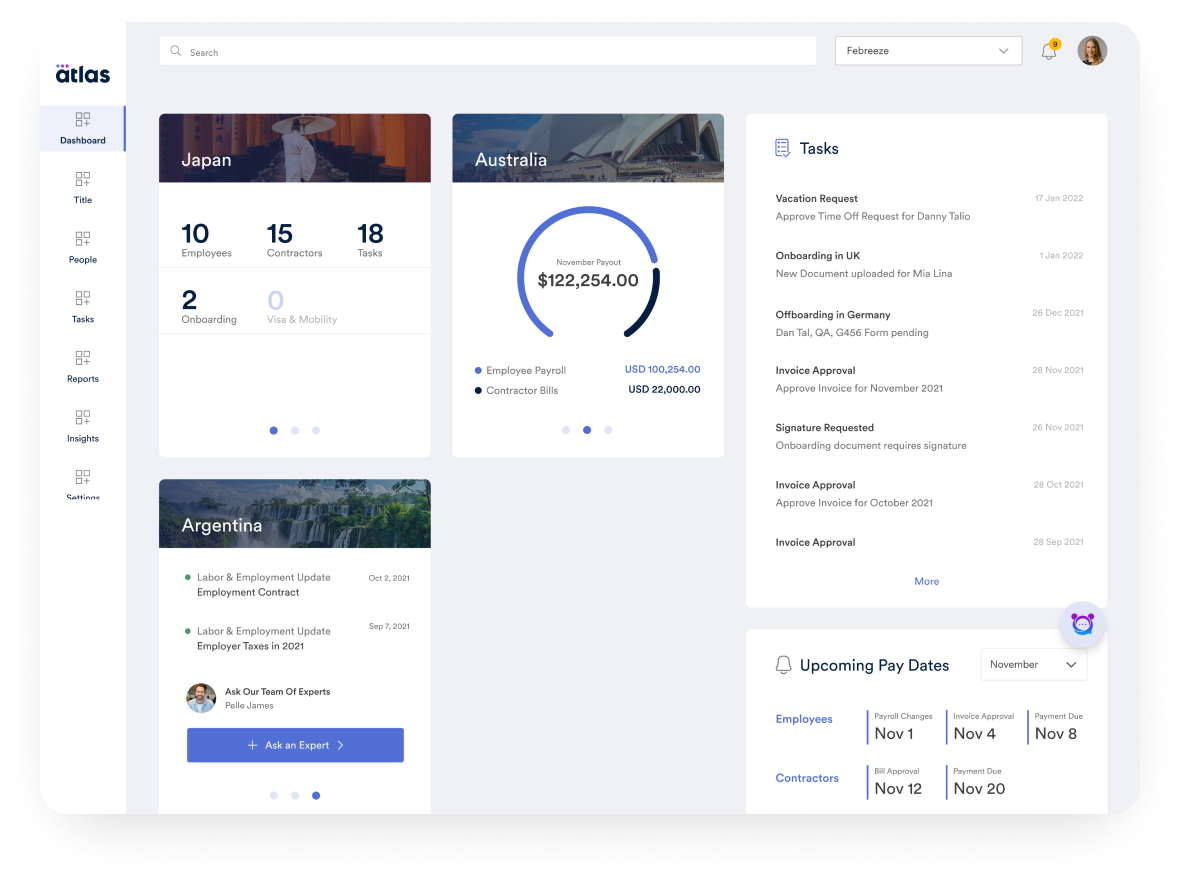Open Reports in the sidebar

click(83, 366)
